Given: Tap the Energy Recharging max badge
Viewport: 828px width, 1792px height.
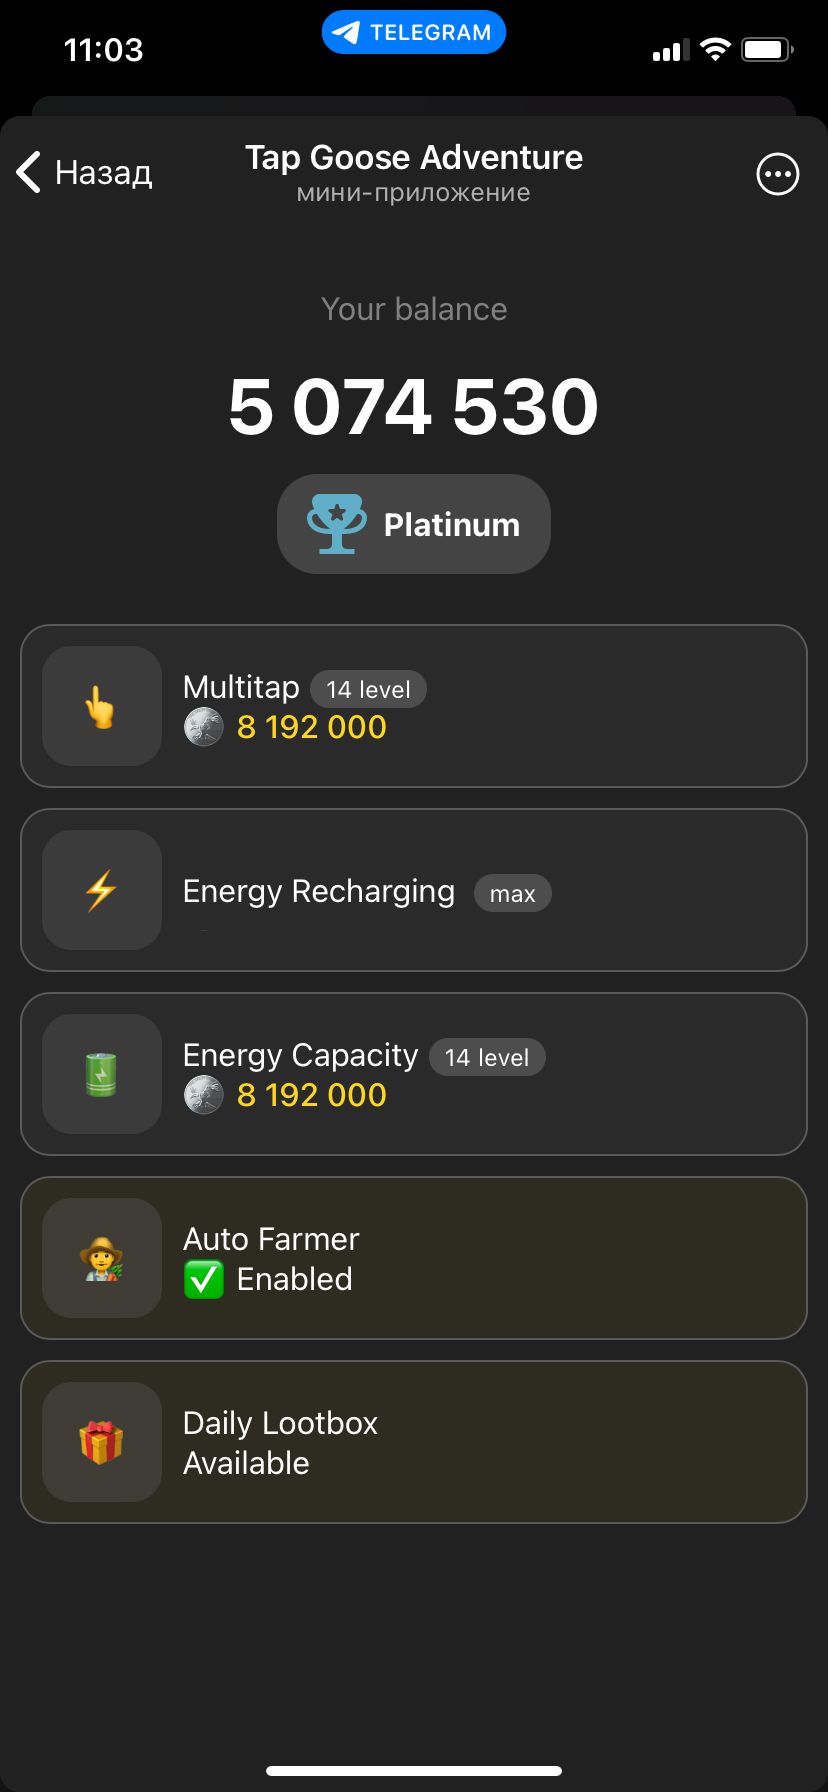Looking at the screenshot, I should [512, 893].
